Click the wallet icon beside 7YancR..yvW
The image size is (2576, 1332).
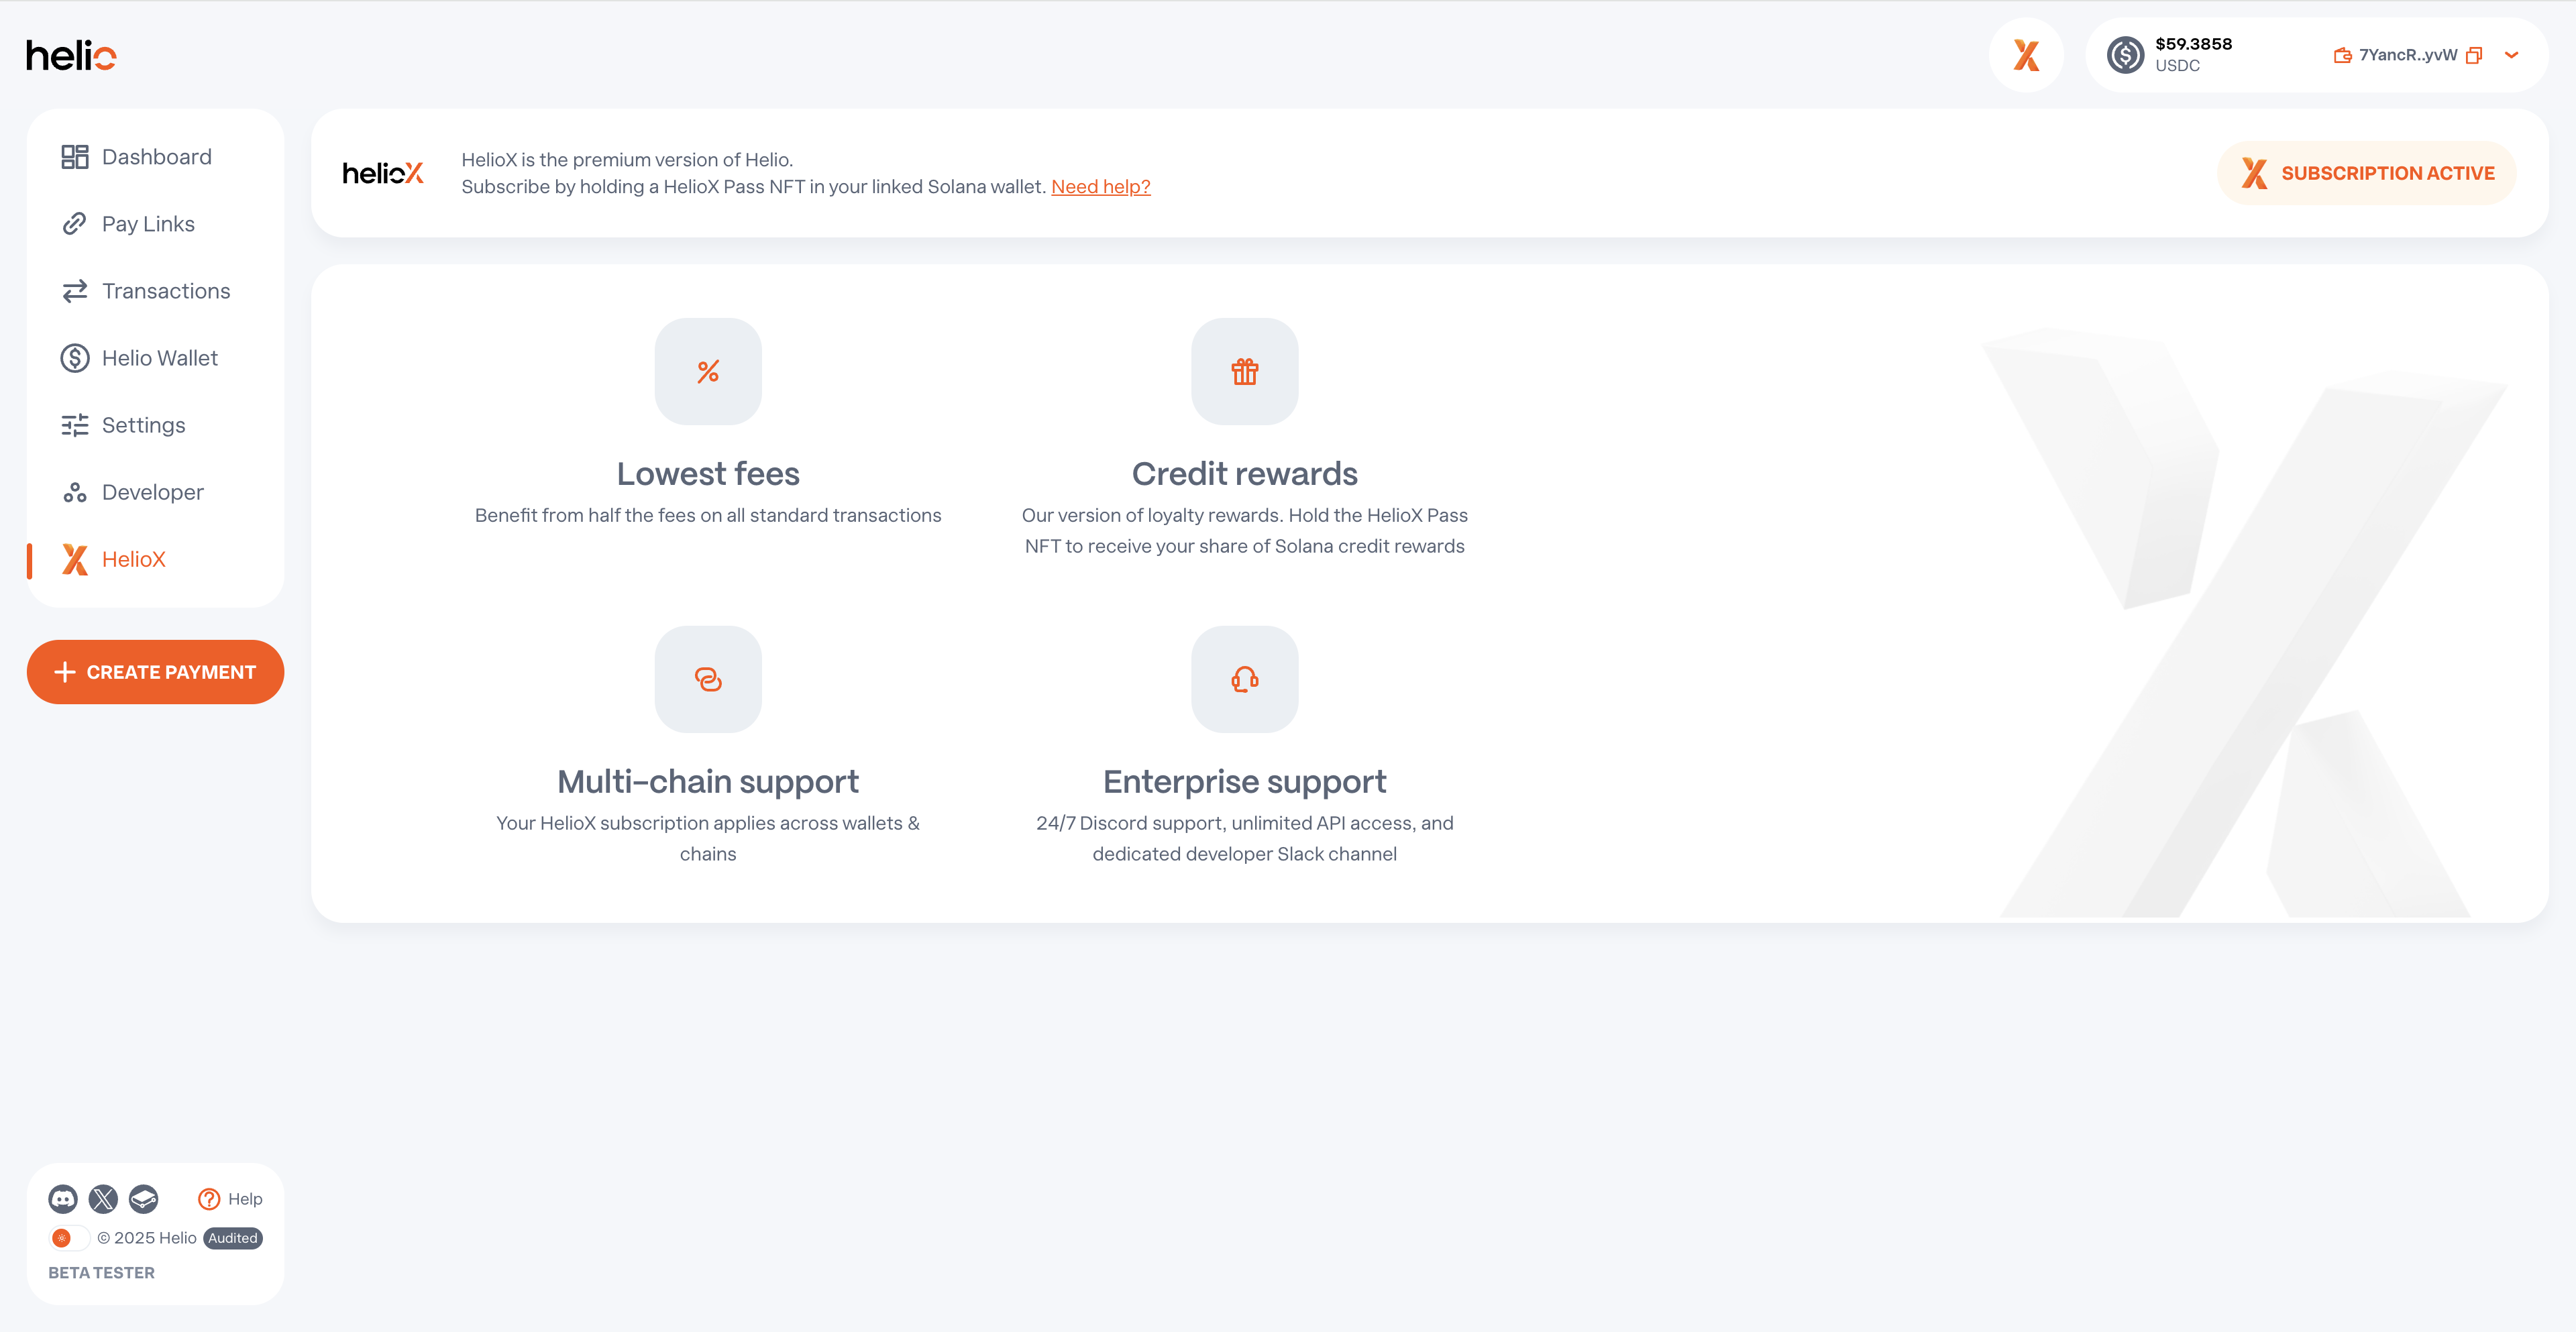pos(2342,55)
